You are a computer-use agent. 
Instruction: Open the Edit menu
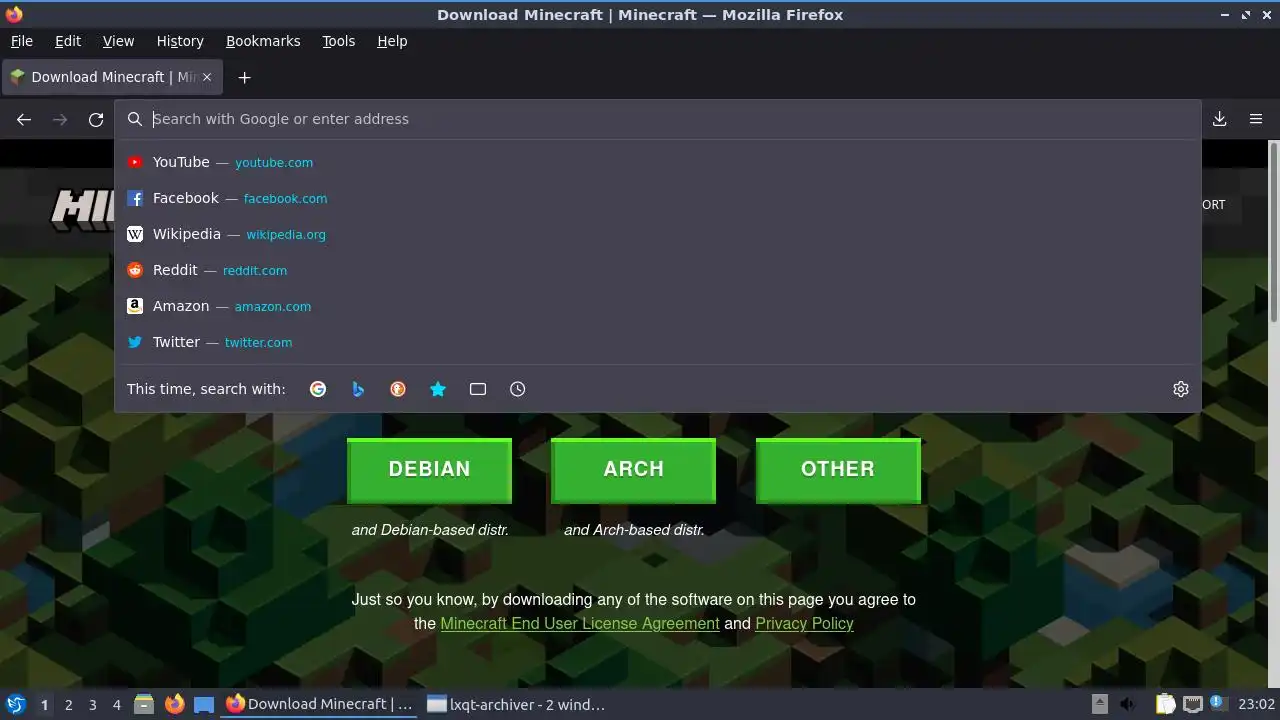[68, 41]
